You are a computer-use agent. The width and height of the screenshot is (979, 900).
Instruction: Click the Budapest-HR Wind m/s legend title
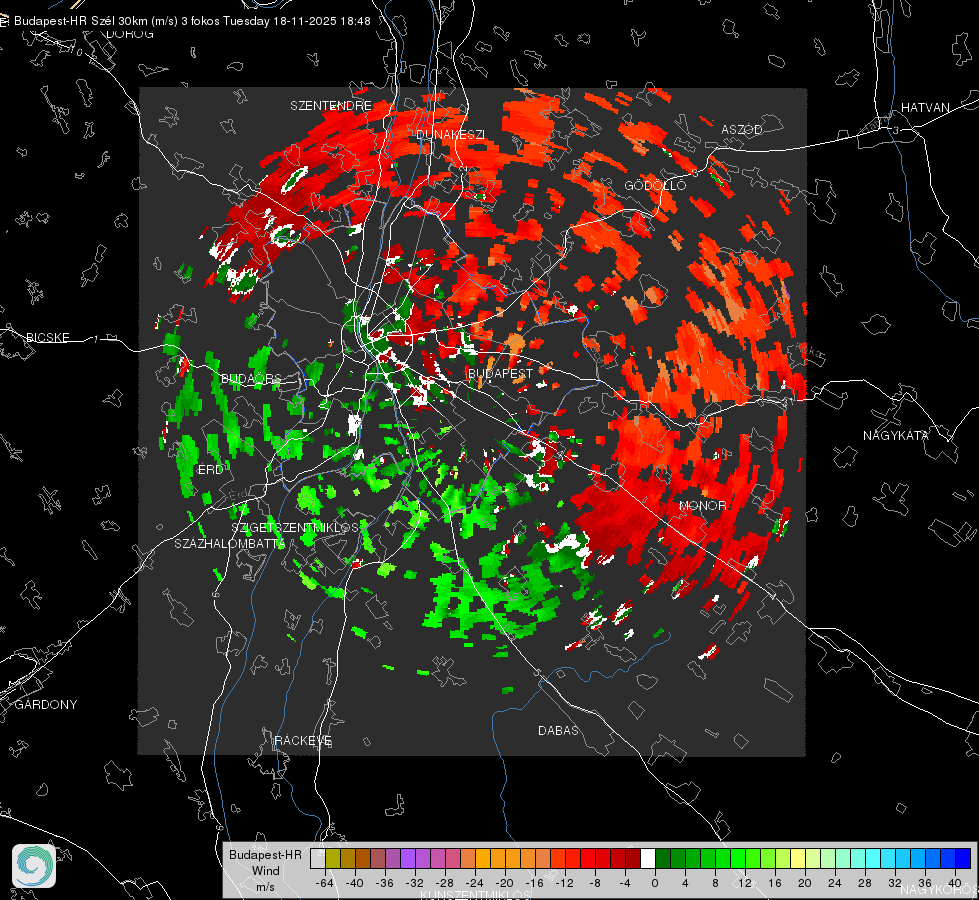[x=265, y=871]
